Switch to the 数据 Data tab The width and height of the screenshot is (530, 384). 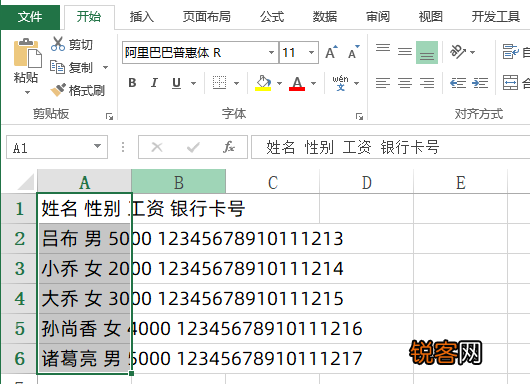pyautogui.click(x=325, y=17)
